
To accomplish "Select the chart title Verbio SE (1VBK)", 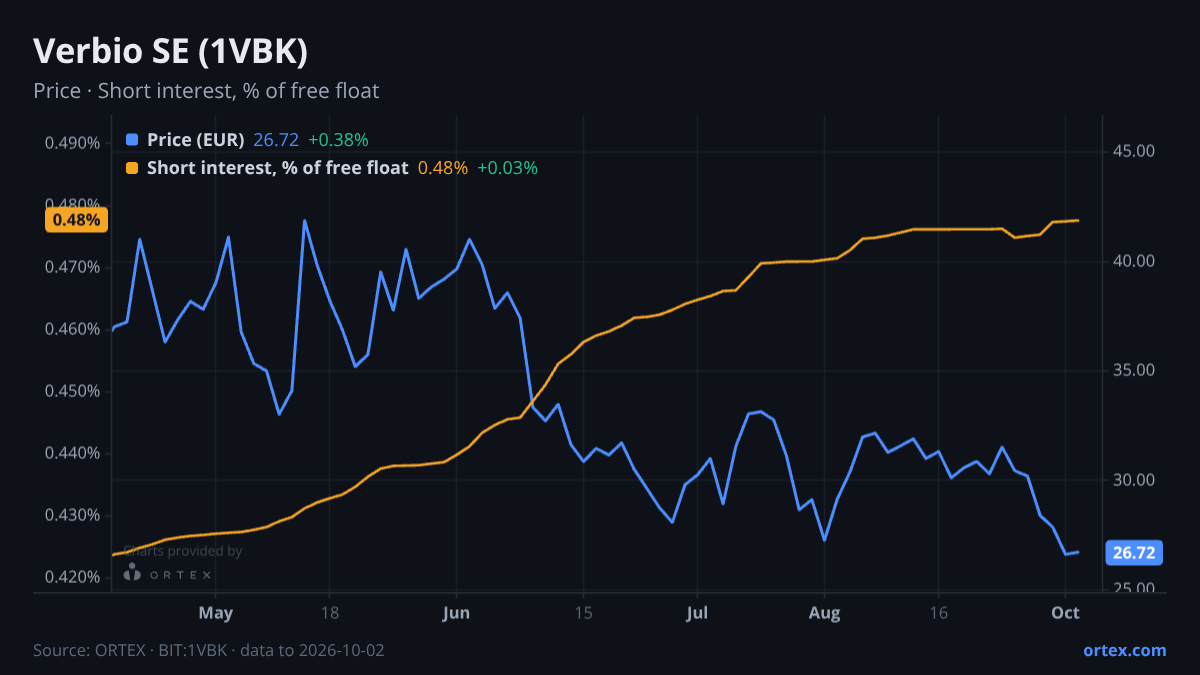I will click(170, 52).
